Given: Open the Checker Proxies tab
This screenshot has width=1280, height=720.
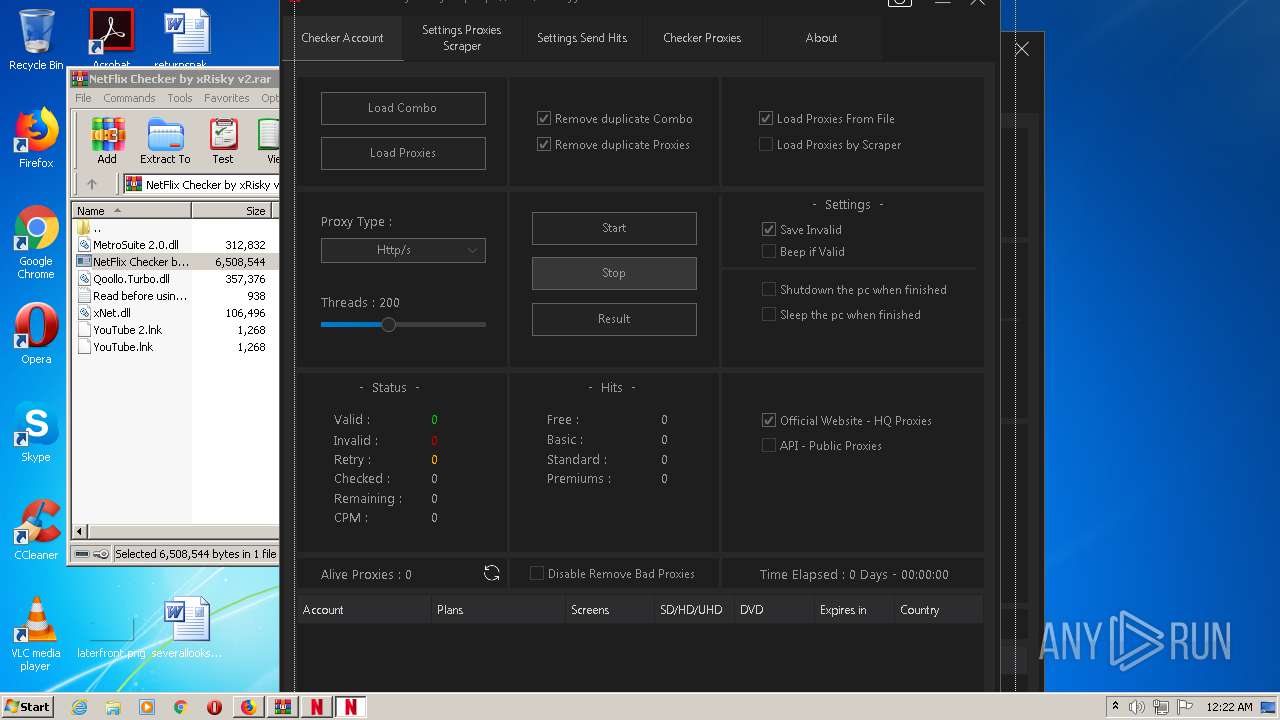Looking at the screenshot, I should (702, 38).
